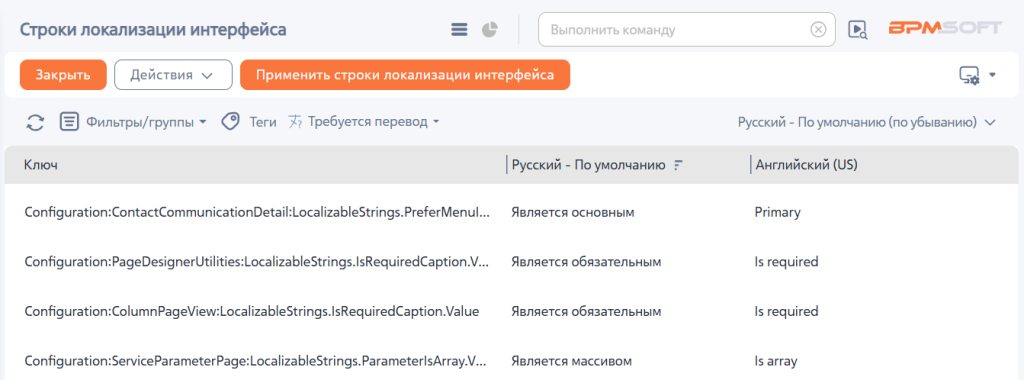Clear the command input field
The image size is (1024, 380).
[818, 30]
